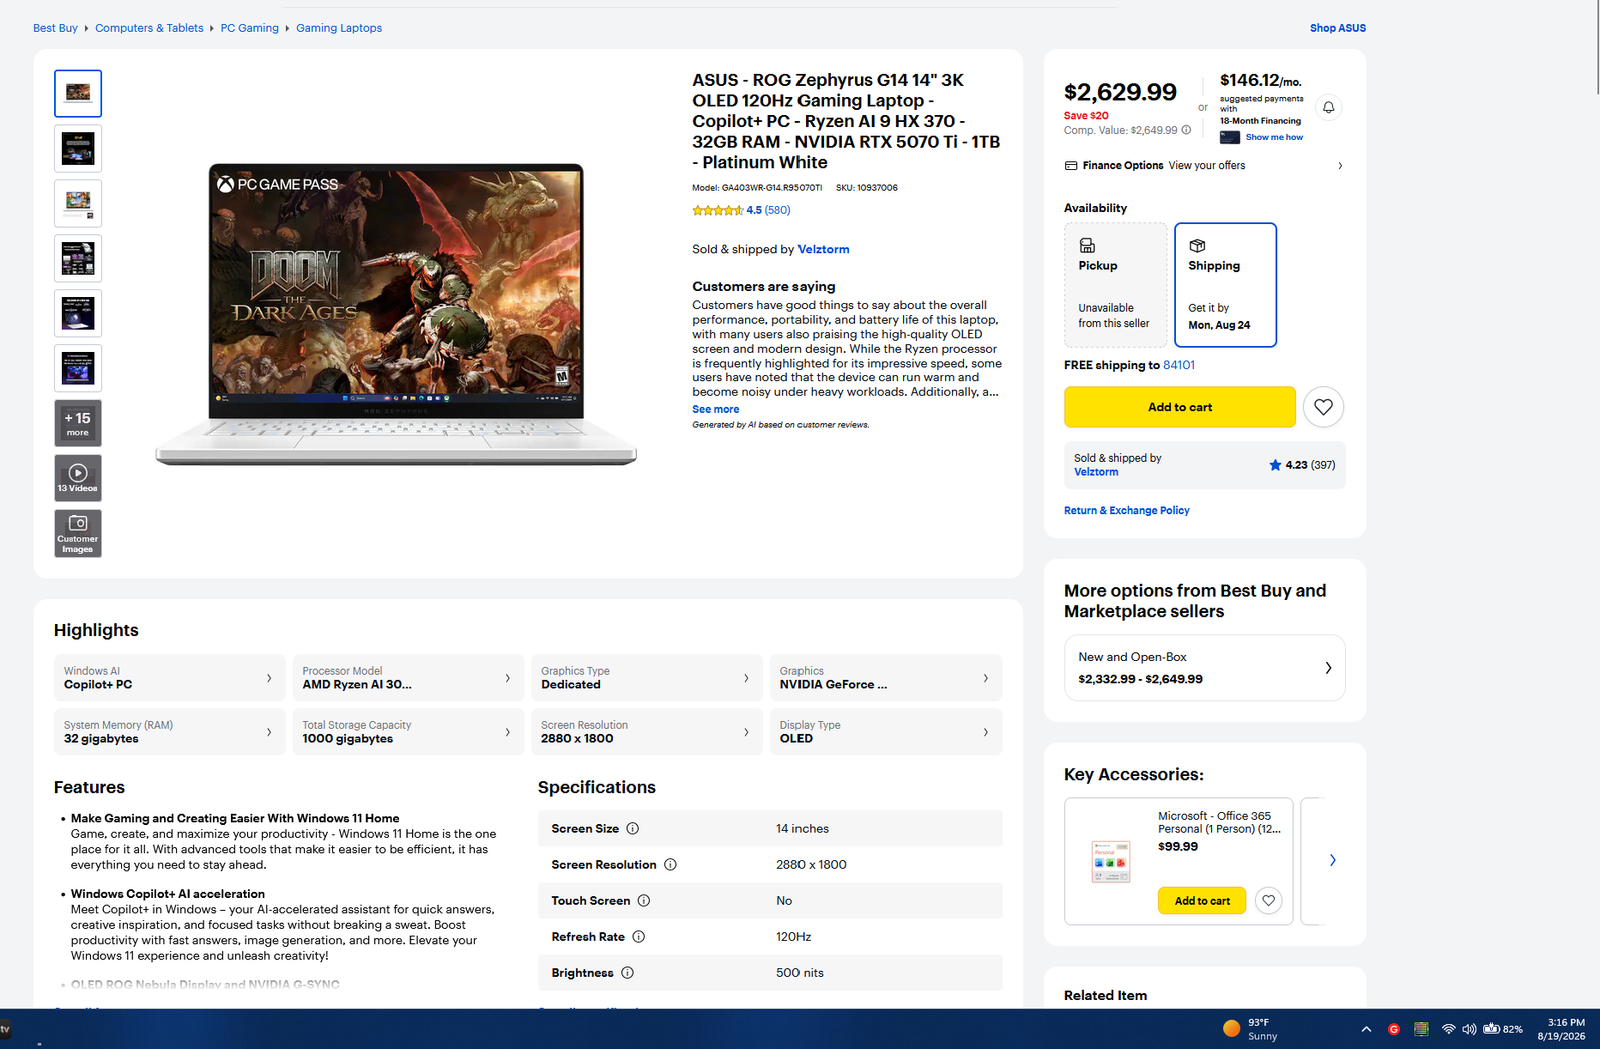Click See more under Customers are saying
The width and height of the screenshot is (1600, 1049).
click(716, 409)
